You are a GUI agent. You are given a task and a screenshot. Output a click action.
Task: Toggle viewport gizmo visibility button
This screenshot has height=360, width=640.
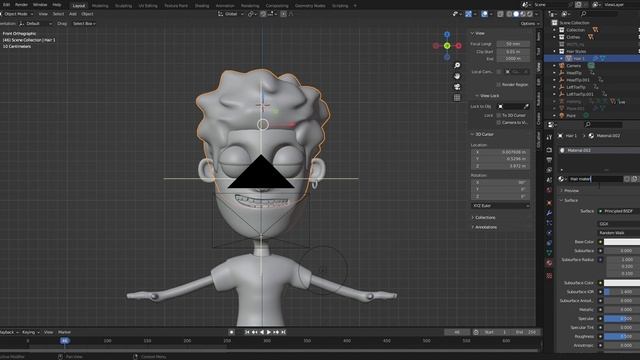(468, 14)
